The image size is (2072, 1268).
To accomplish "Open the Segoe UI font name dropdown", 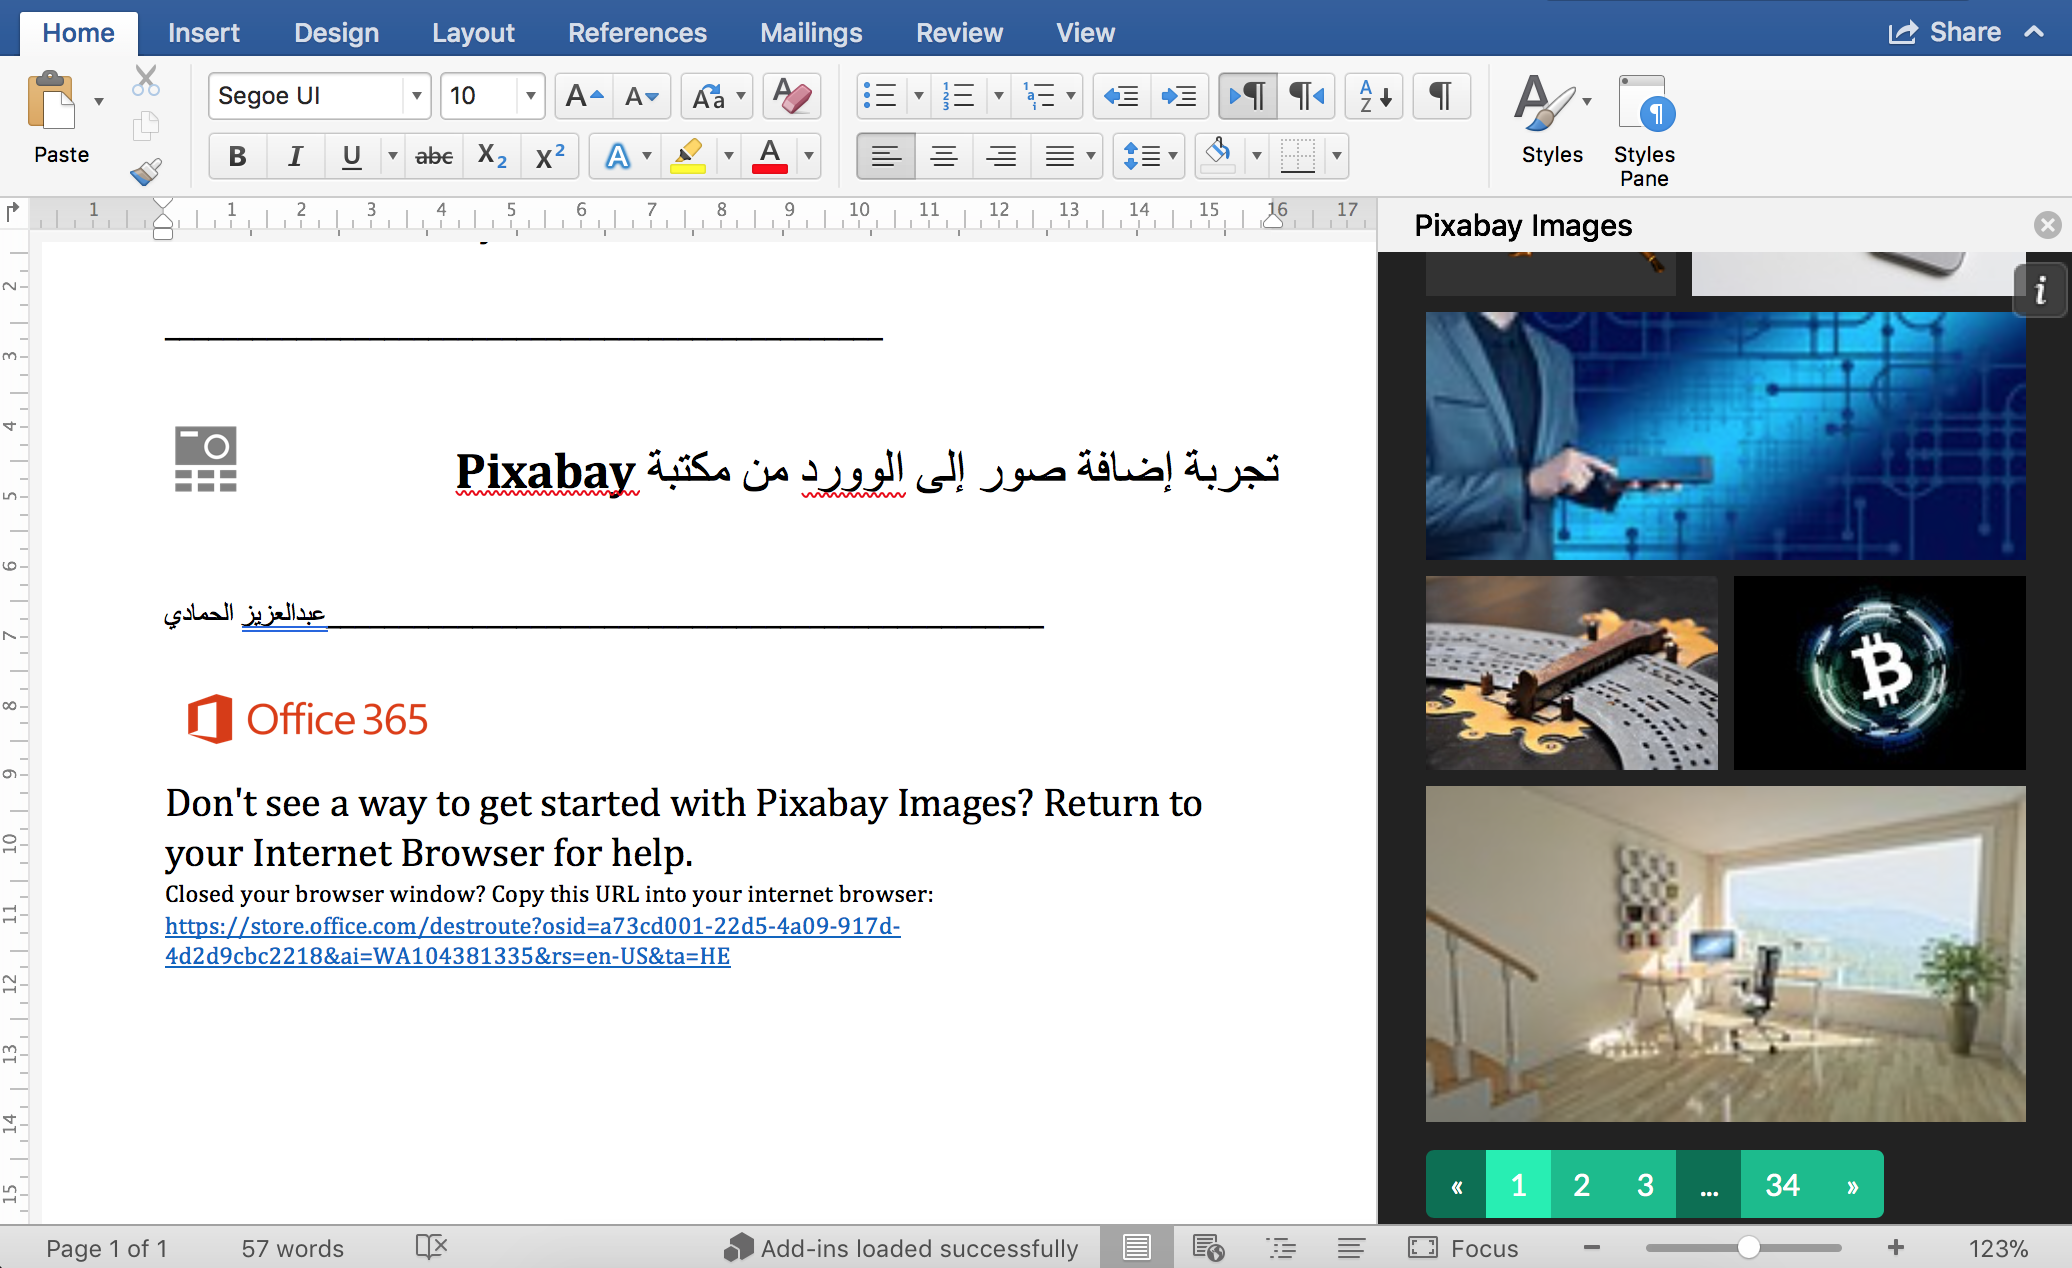I will pyautogui.click(x=416, y=96).
